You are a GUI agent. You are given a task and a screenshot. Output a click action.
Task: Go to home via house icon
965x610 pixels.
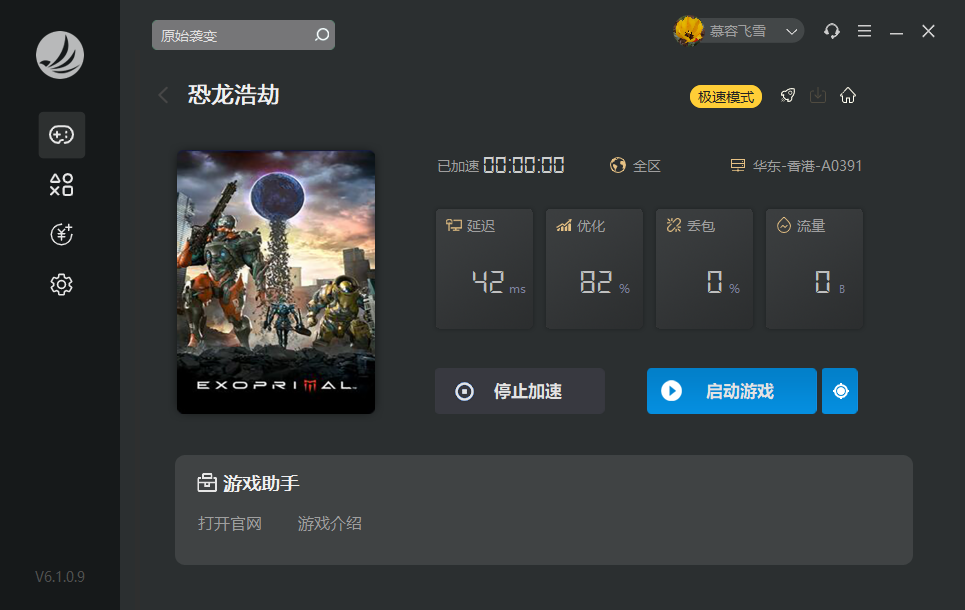(848, 96)
